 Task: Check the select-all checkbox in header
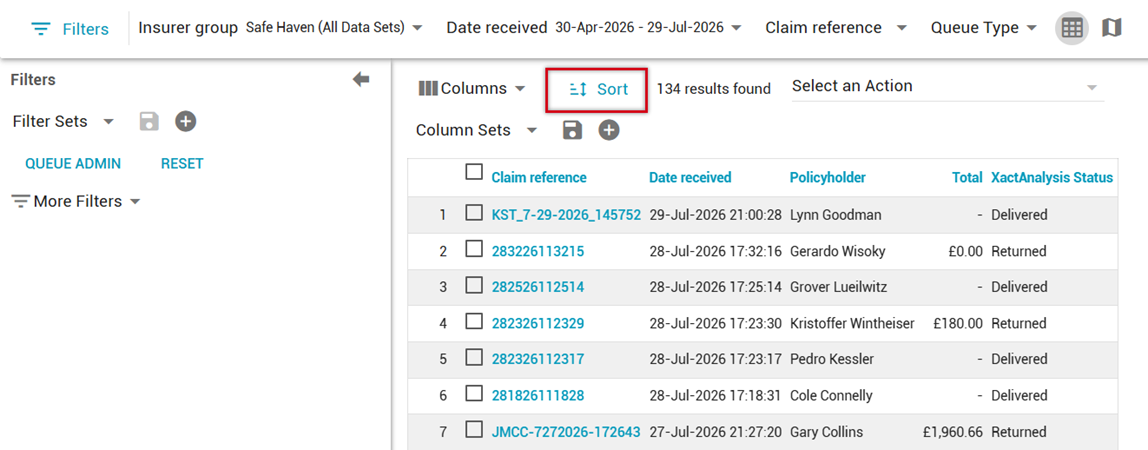click(474, 172)
